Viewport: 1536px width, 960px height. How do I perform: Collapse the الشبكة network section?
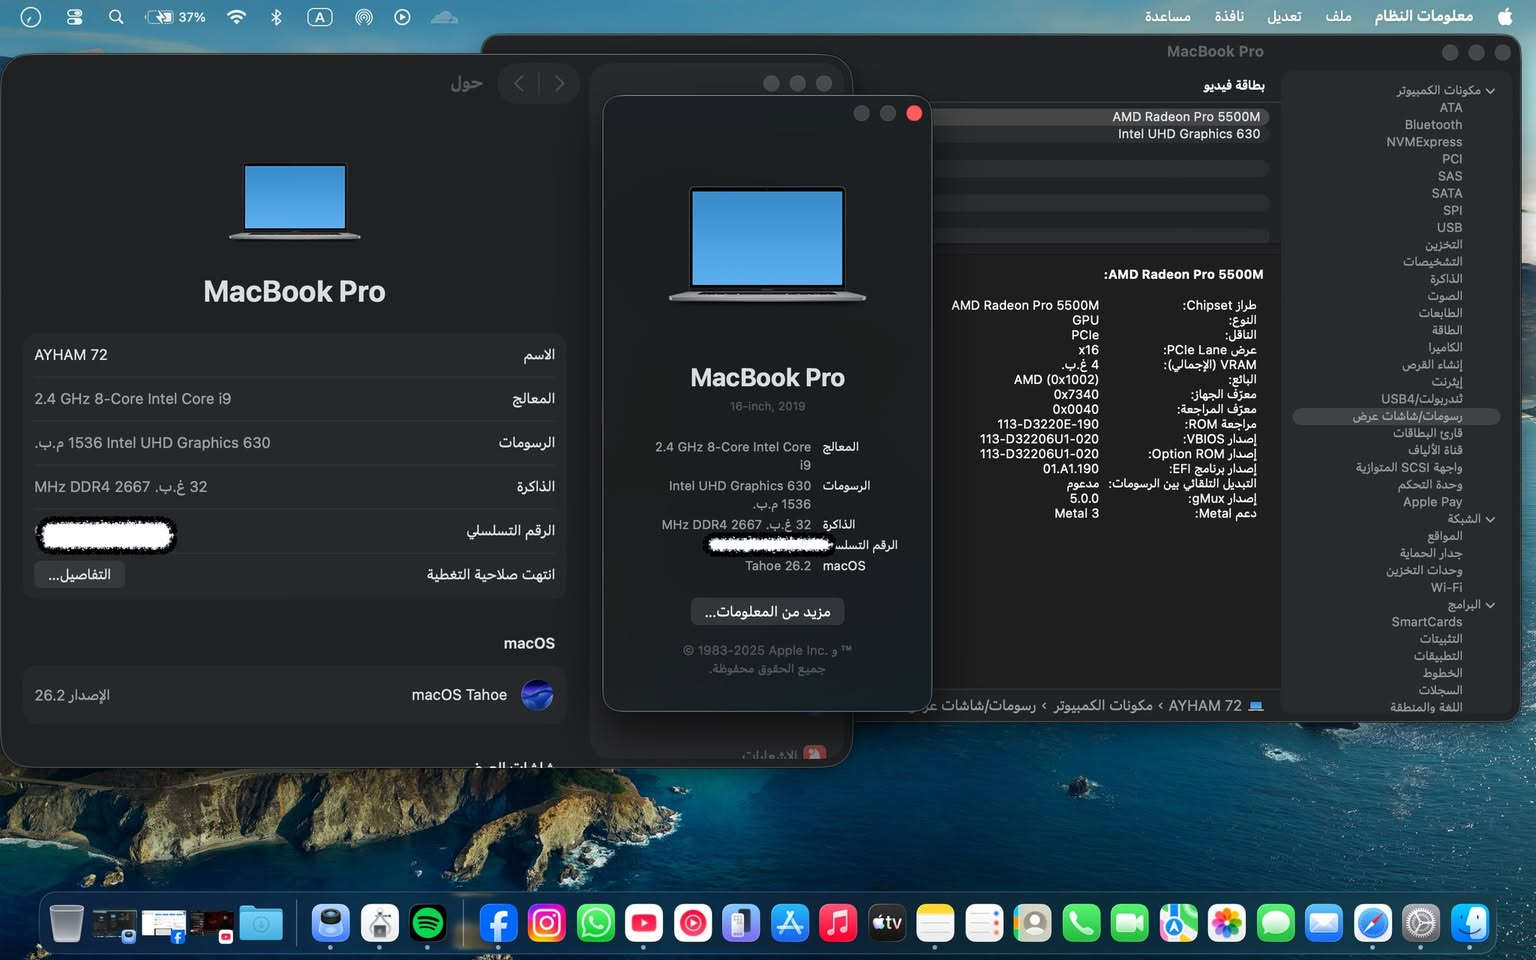coord(1490,519)
